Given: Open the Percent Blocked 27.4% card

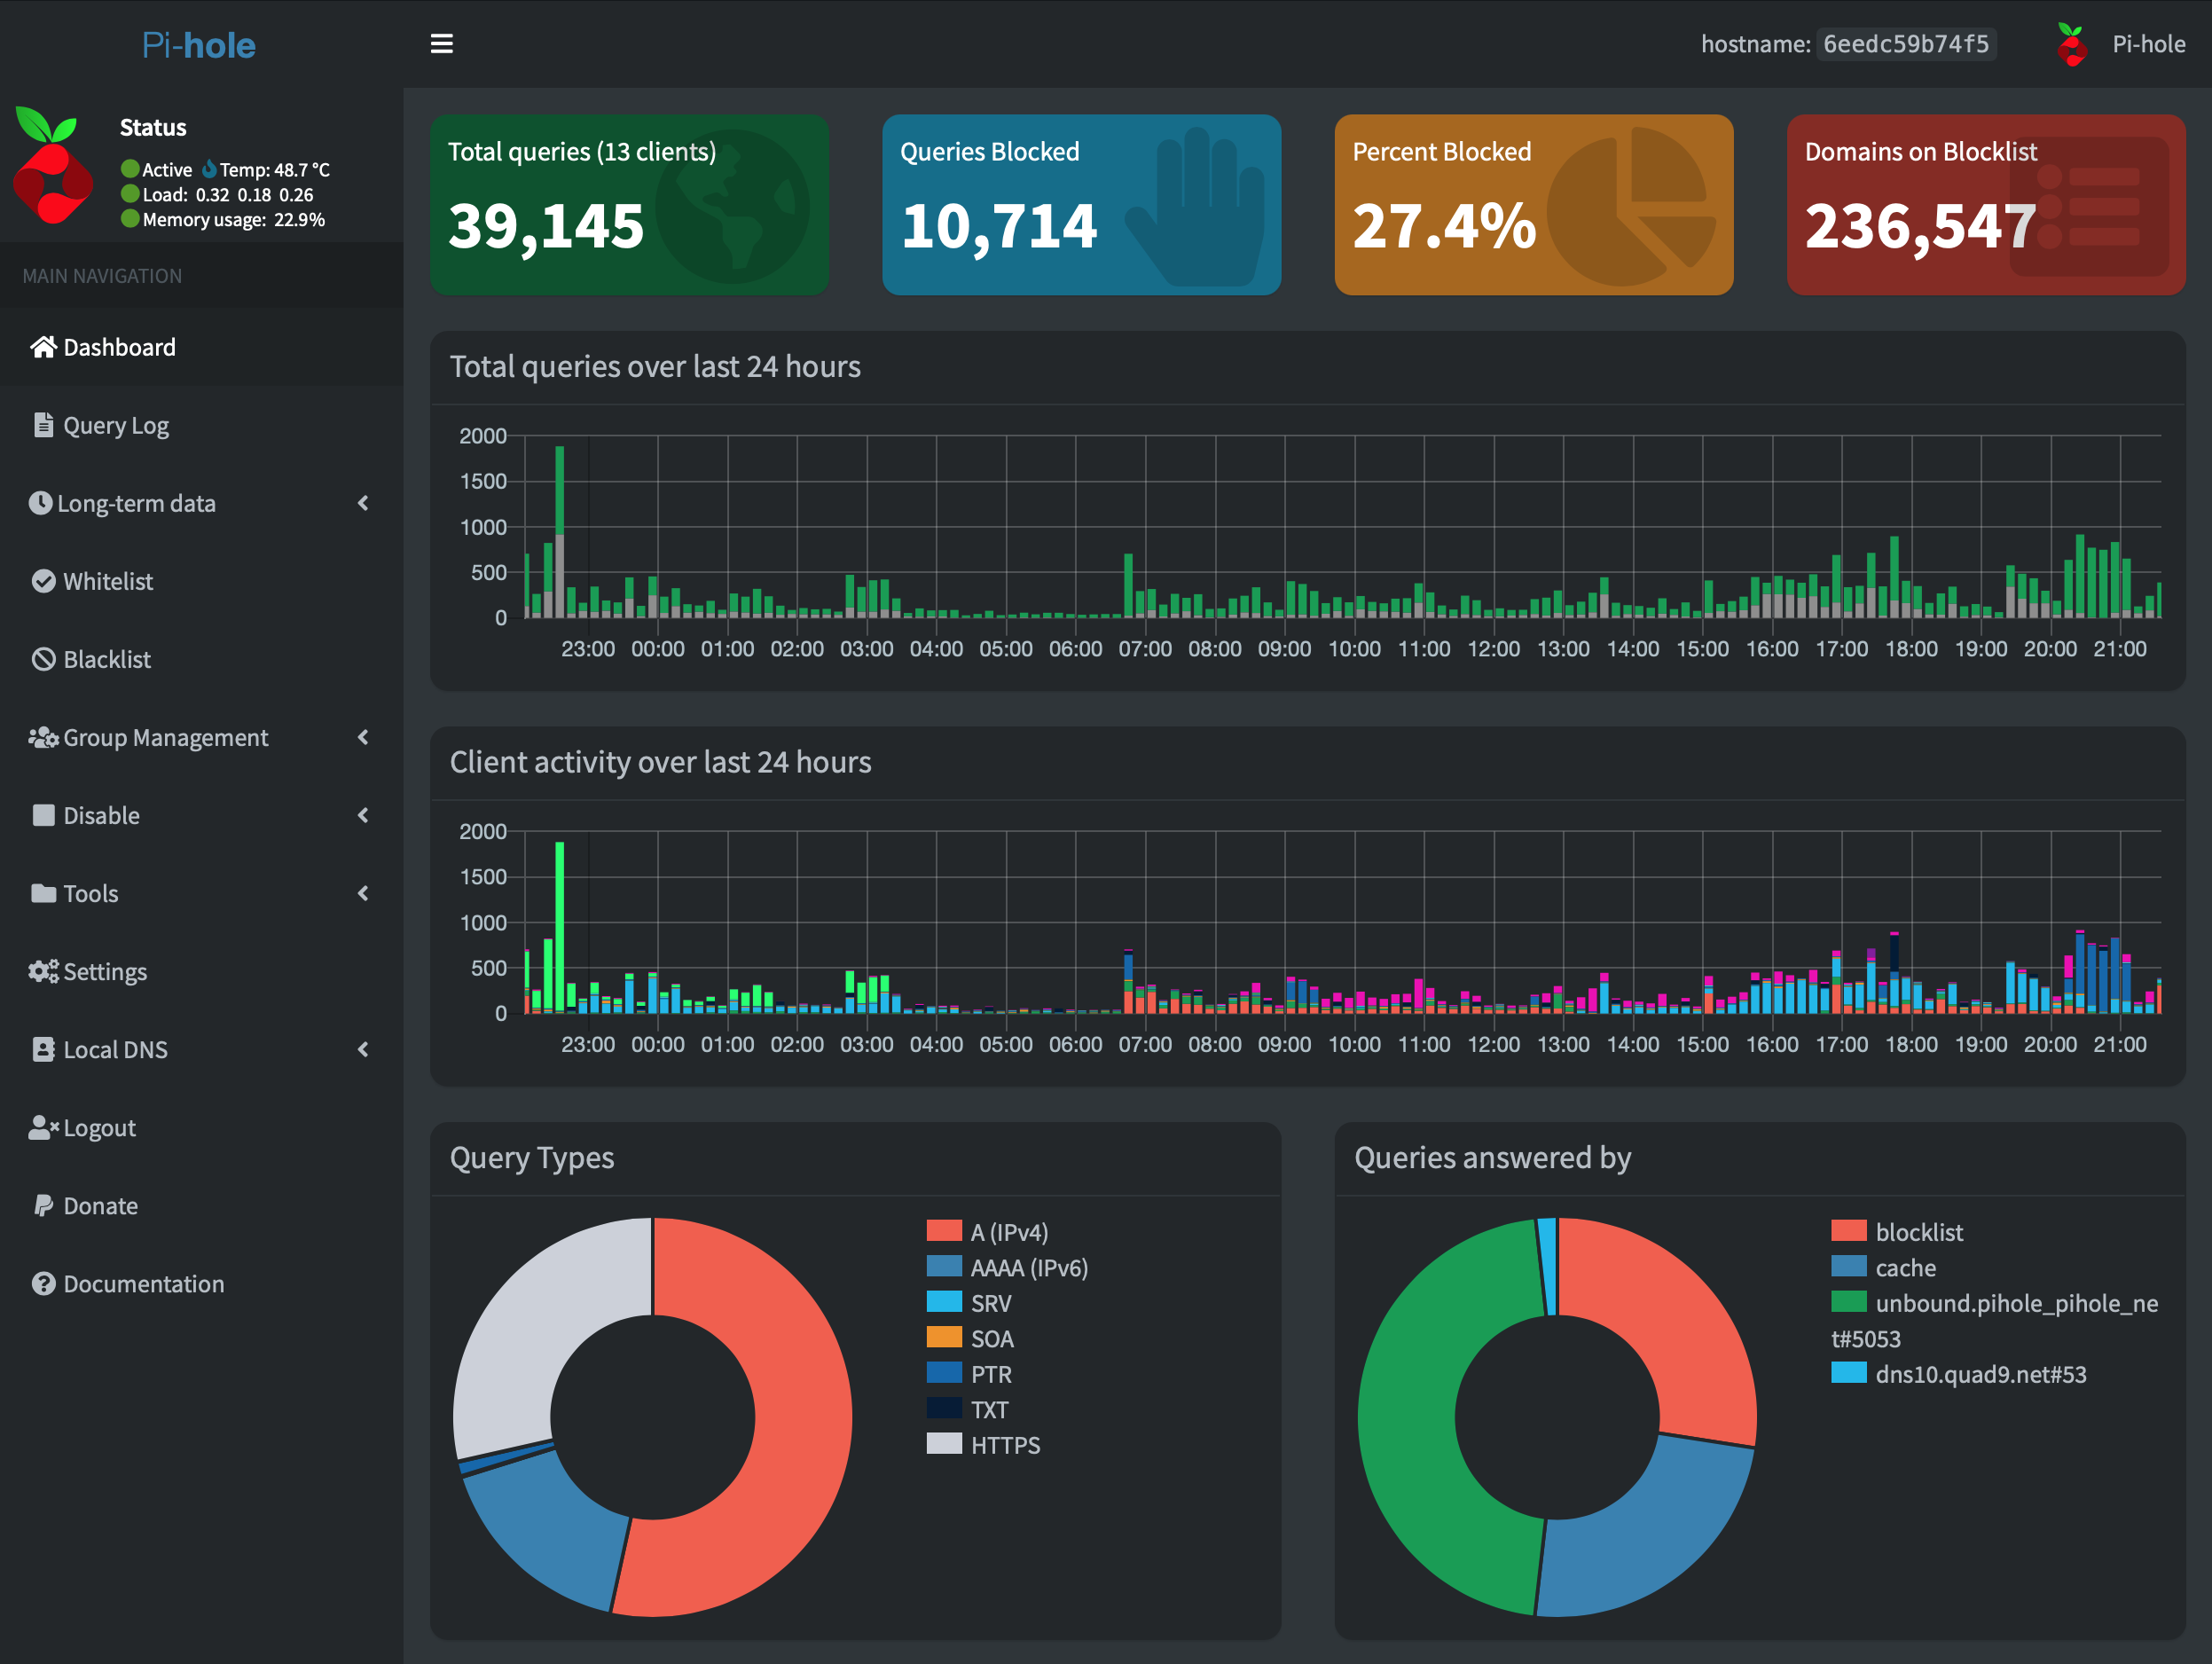Looking at the screenshot, I should [x=1533, y=204].
